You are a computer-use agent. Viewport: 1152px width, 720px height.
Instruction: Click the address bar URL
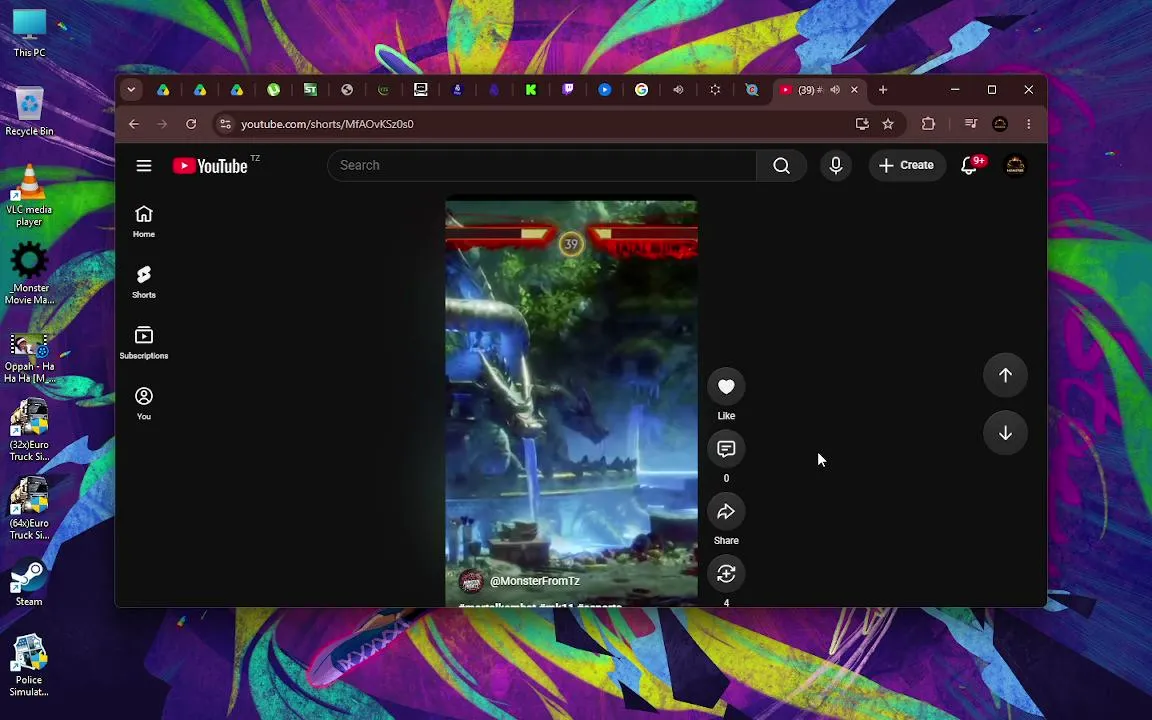327,124
